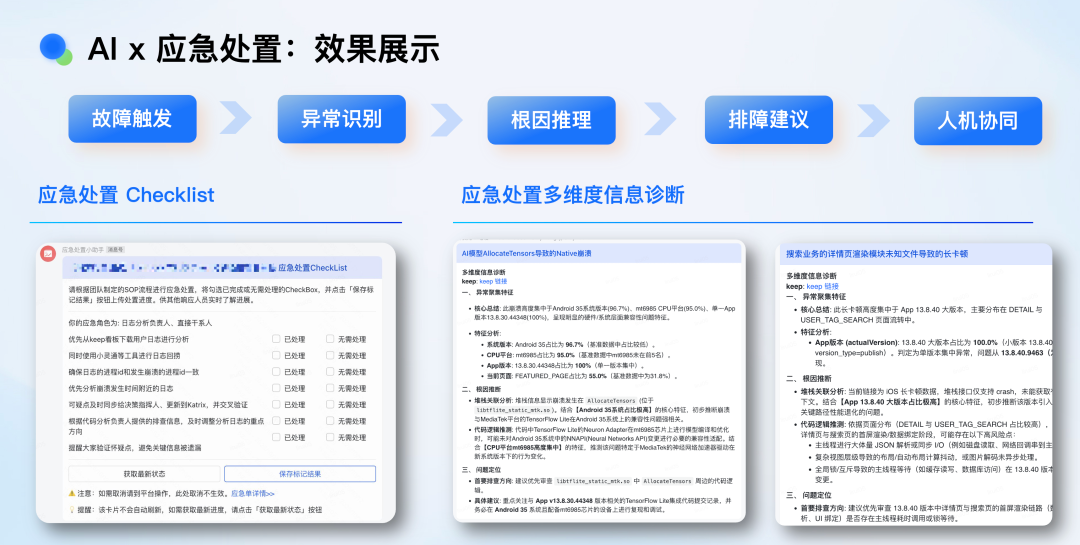
Task: Click the arrow between 故障触发 and 异常识别
Action: pyautogui.click(x=235, y=117)
